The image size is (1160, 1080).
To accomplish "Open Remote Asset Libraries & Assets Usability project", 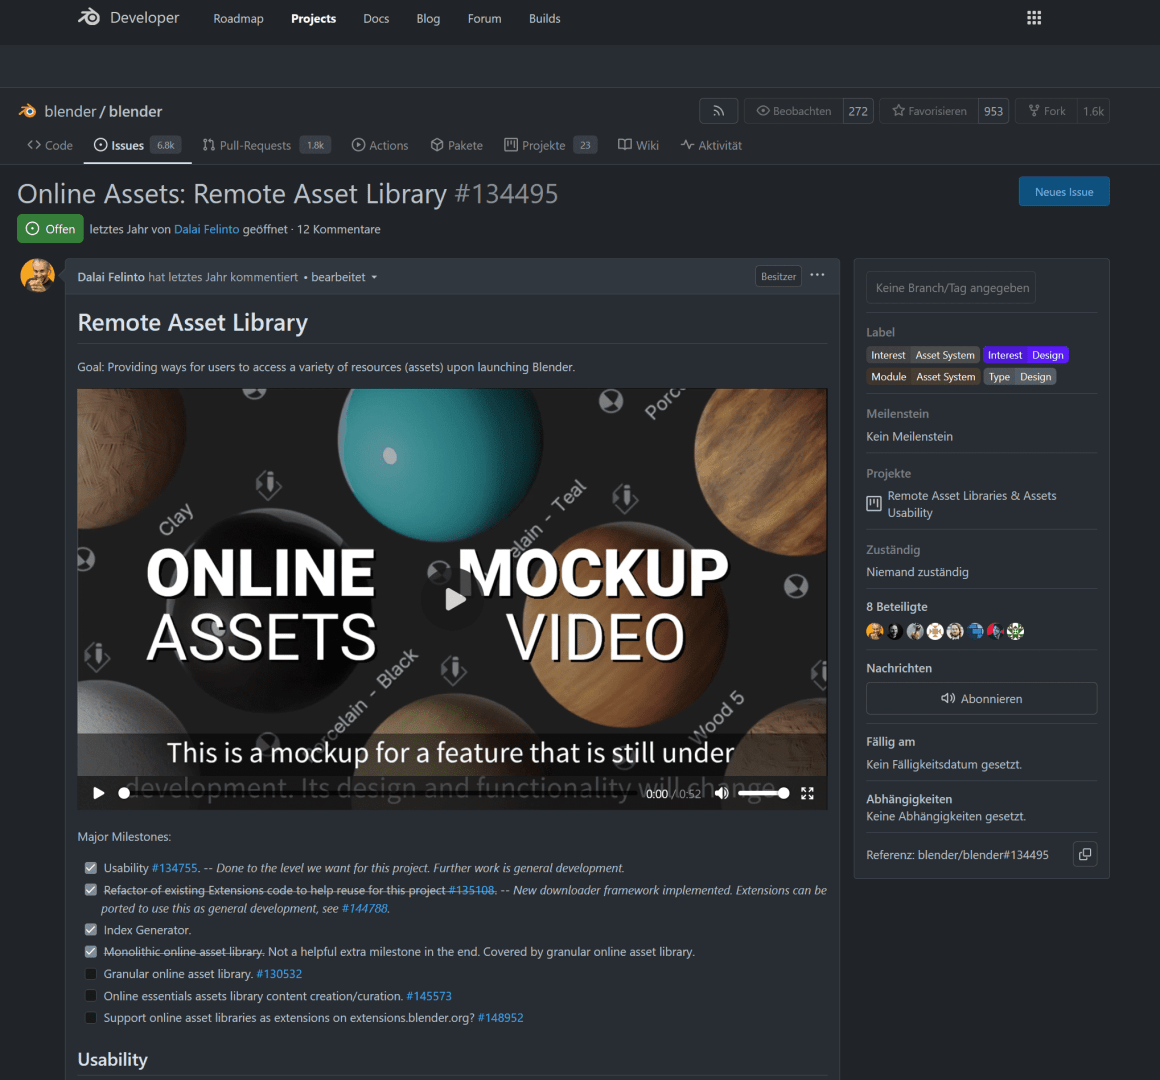I will click(x=971, y=504).
